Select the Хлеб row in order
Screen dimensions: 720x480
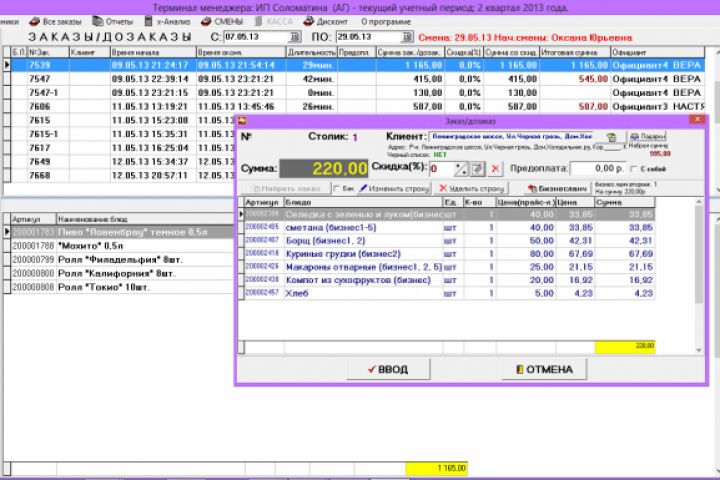448,293
